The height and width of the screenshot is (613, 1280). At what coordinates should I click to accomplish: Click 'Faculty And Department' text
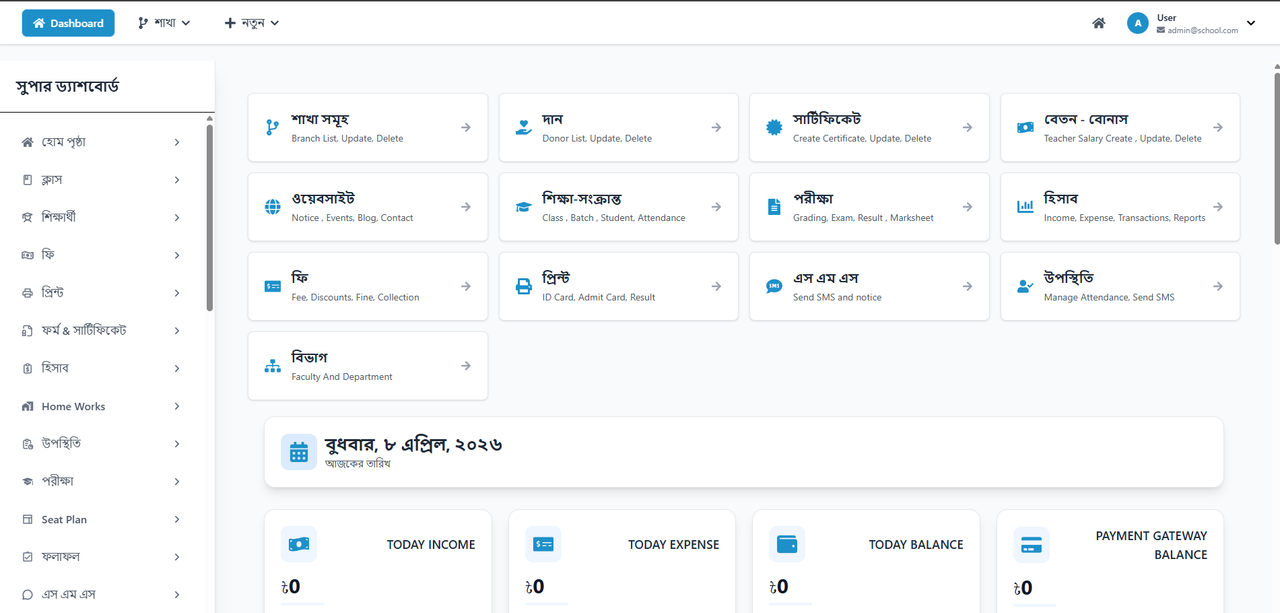342,377
